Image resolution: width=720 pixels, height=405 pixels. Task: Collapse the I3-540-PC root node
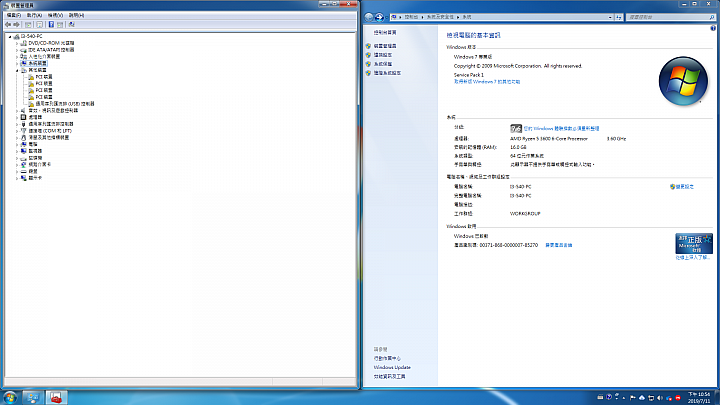click(10, 36)
